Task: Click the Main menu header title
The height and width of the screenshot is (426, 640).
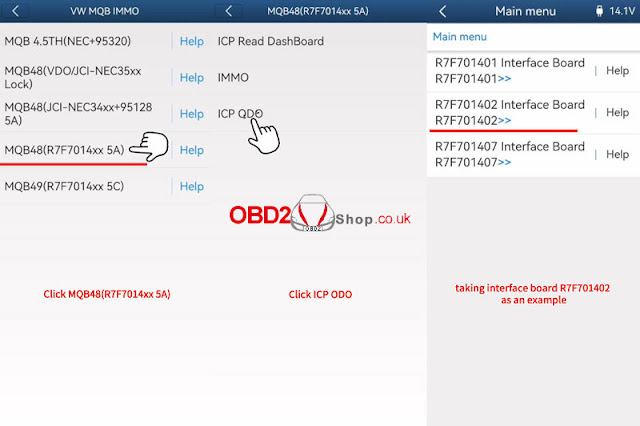Action: [525, 11]
